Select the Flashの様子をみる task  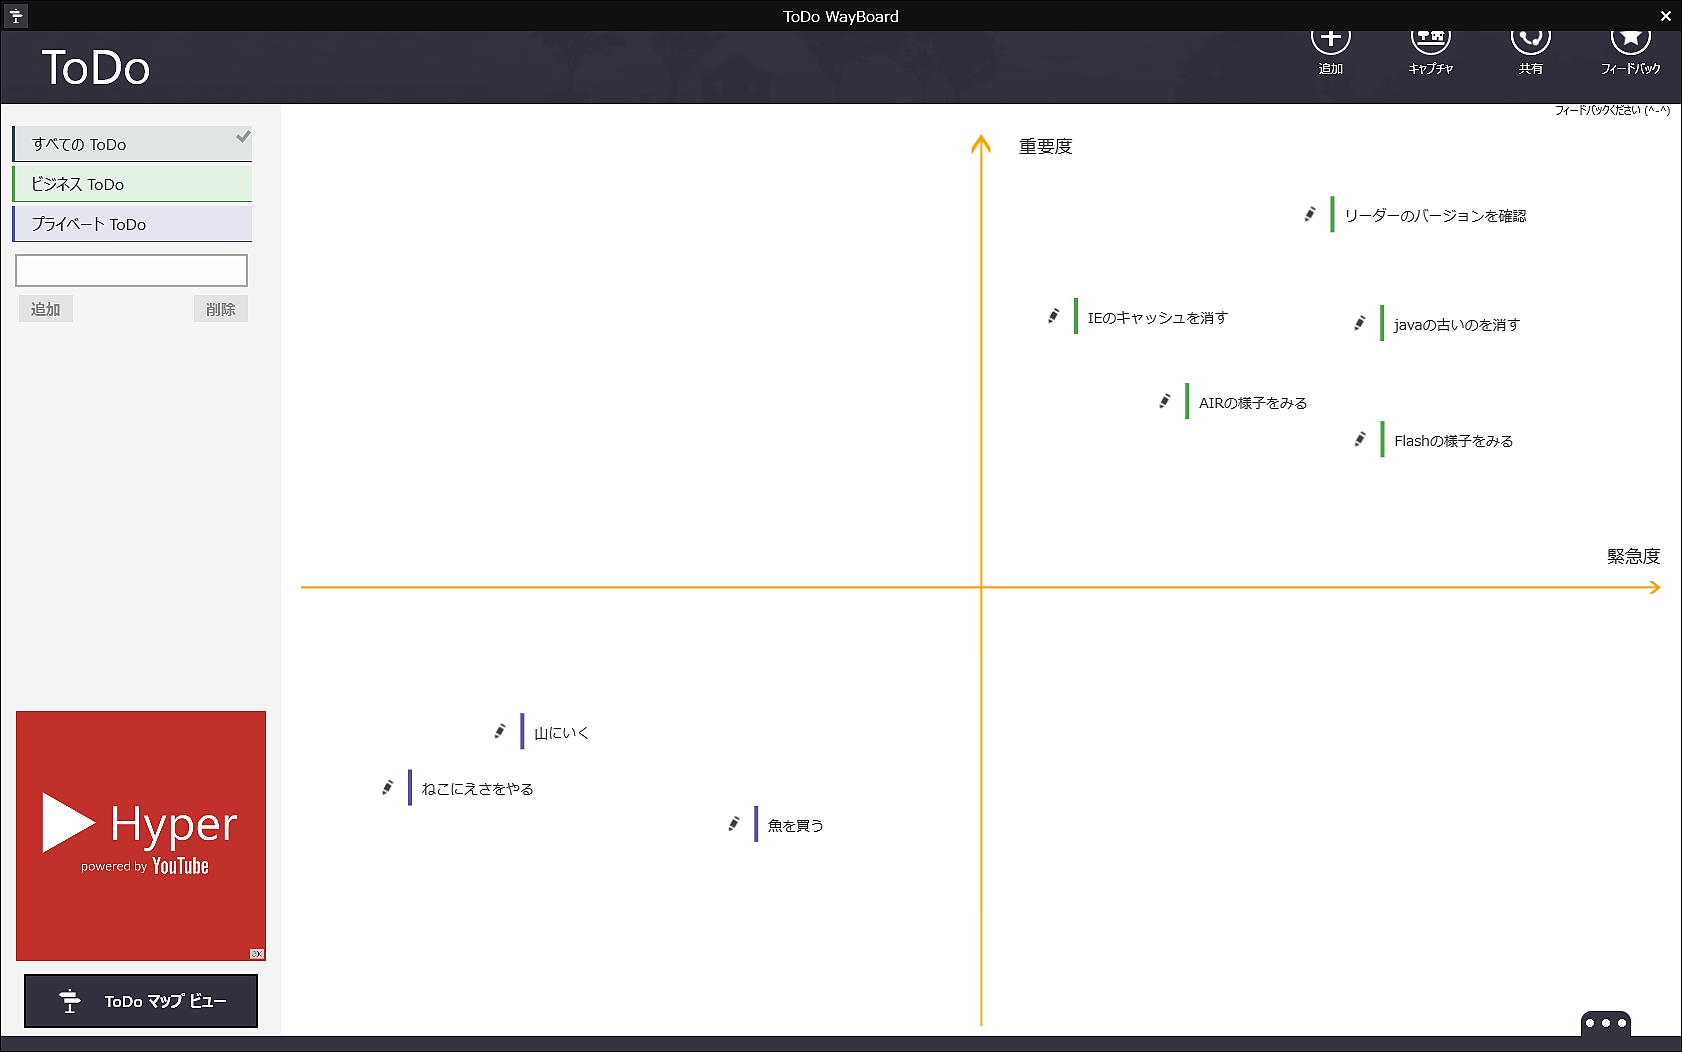pyautogui.click(x=1453, y=441)
